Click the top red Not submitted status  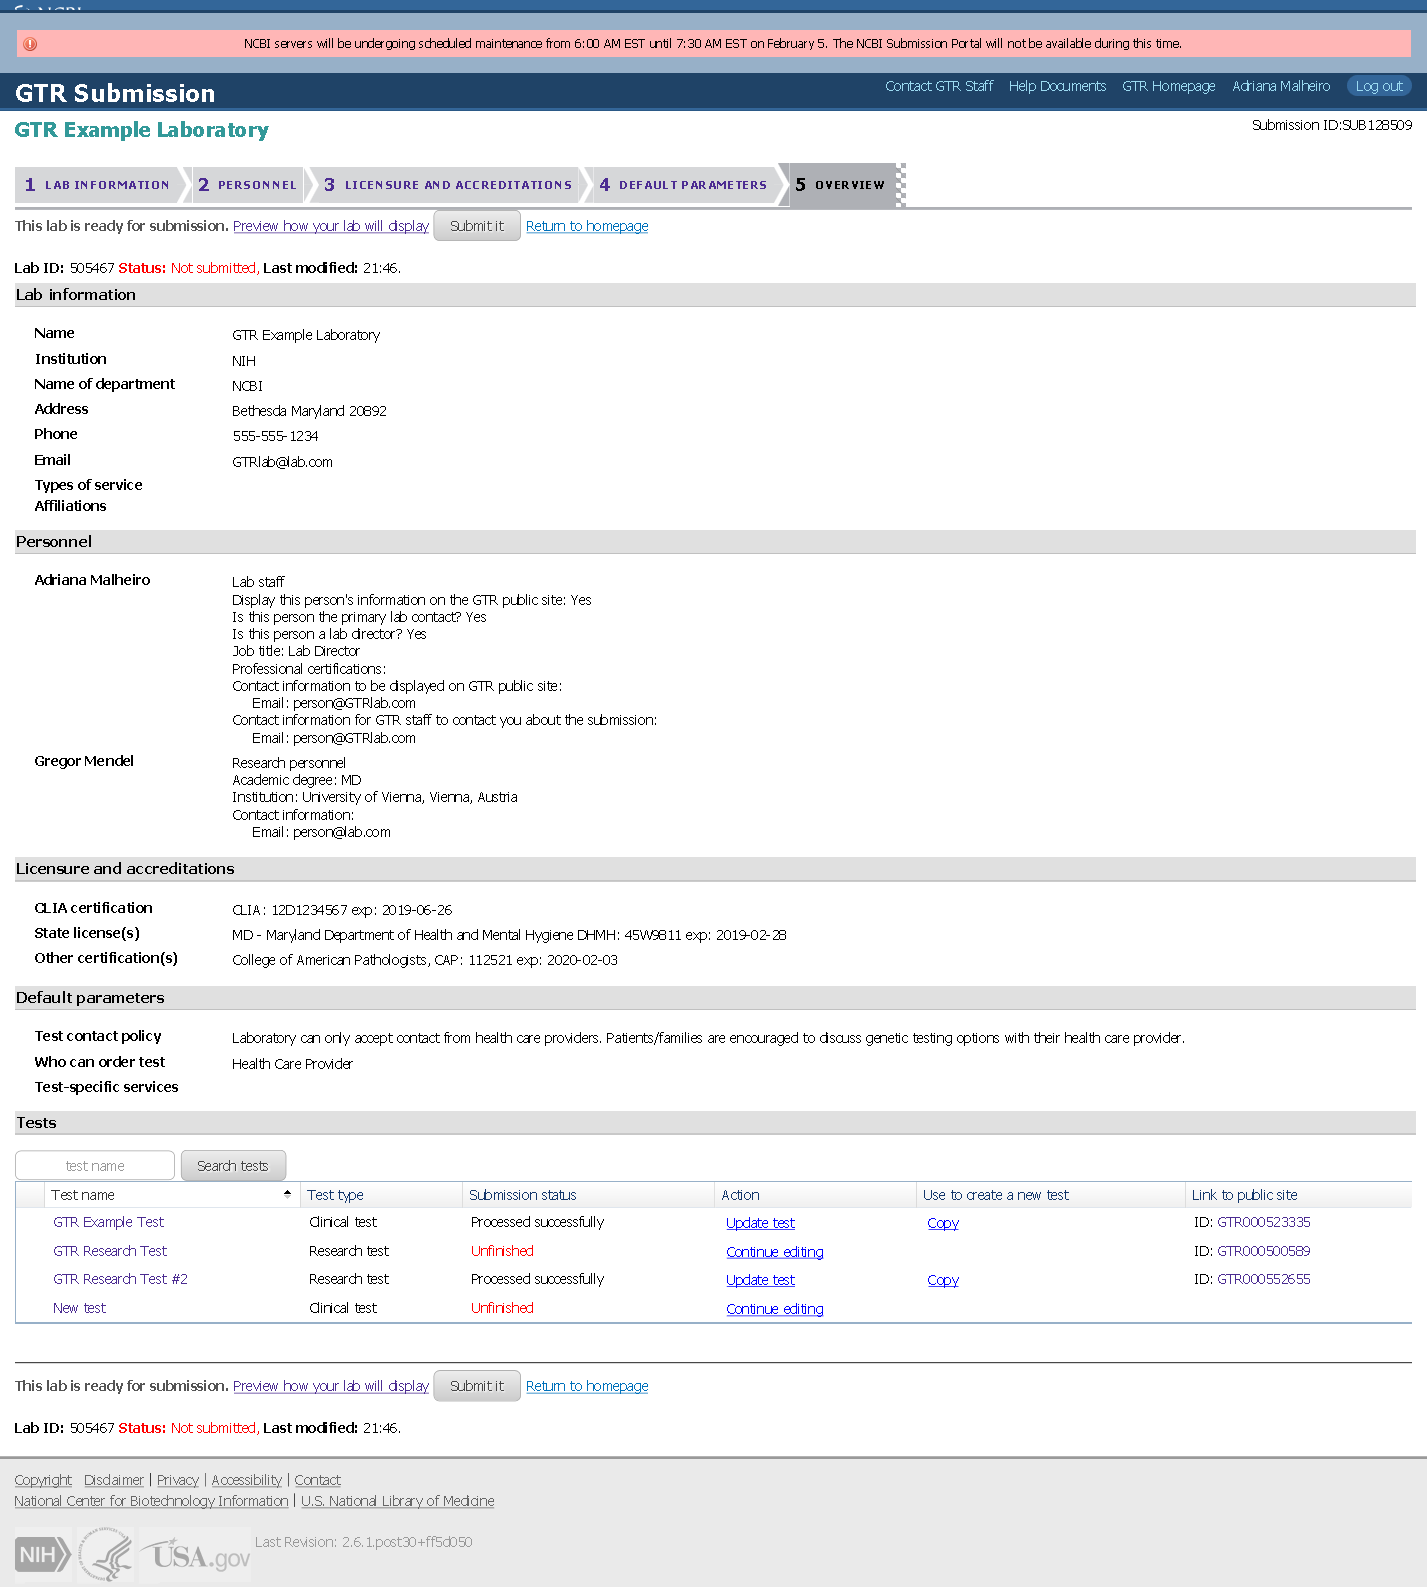click(214, 268)
